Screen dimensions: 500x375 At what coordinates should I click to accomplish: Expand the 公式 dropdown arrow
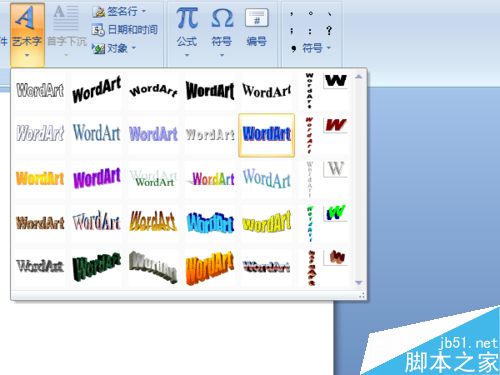tap(187, 55)
